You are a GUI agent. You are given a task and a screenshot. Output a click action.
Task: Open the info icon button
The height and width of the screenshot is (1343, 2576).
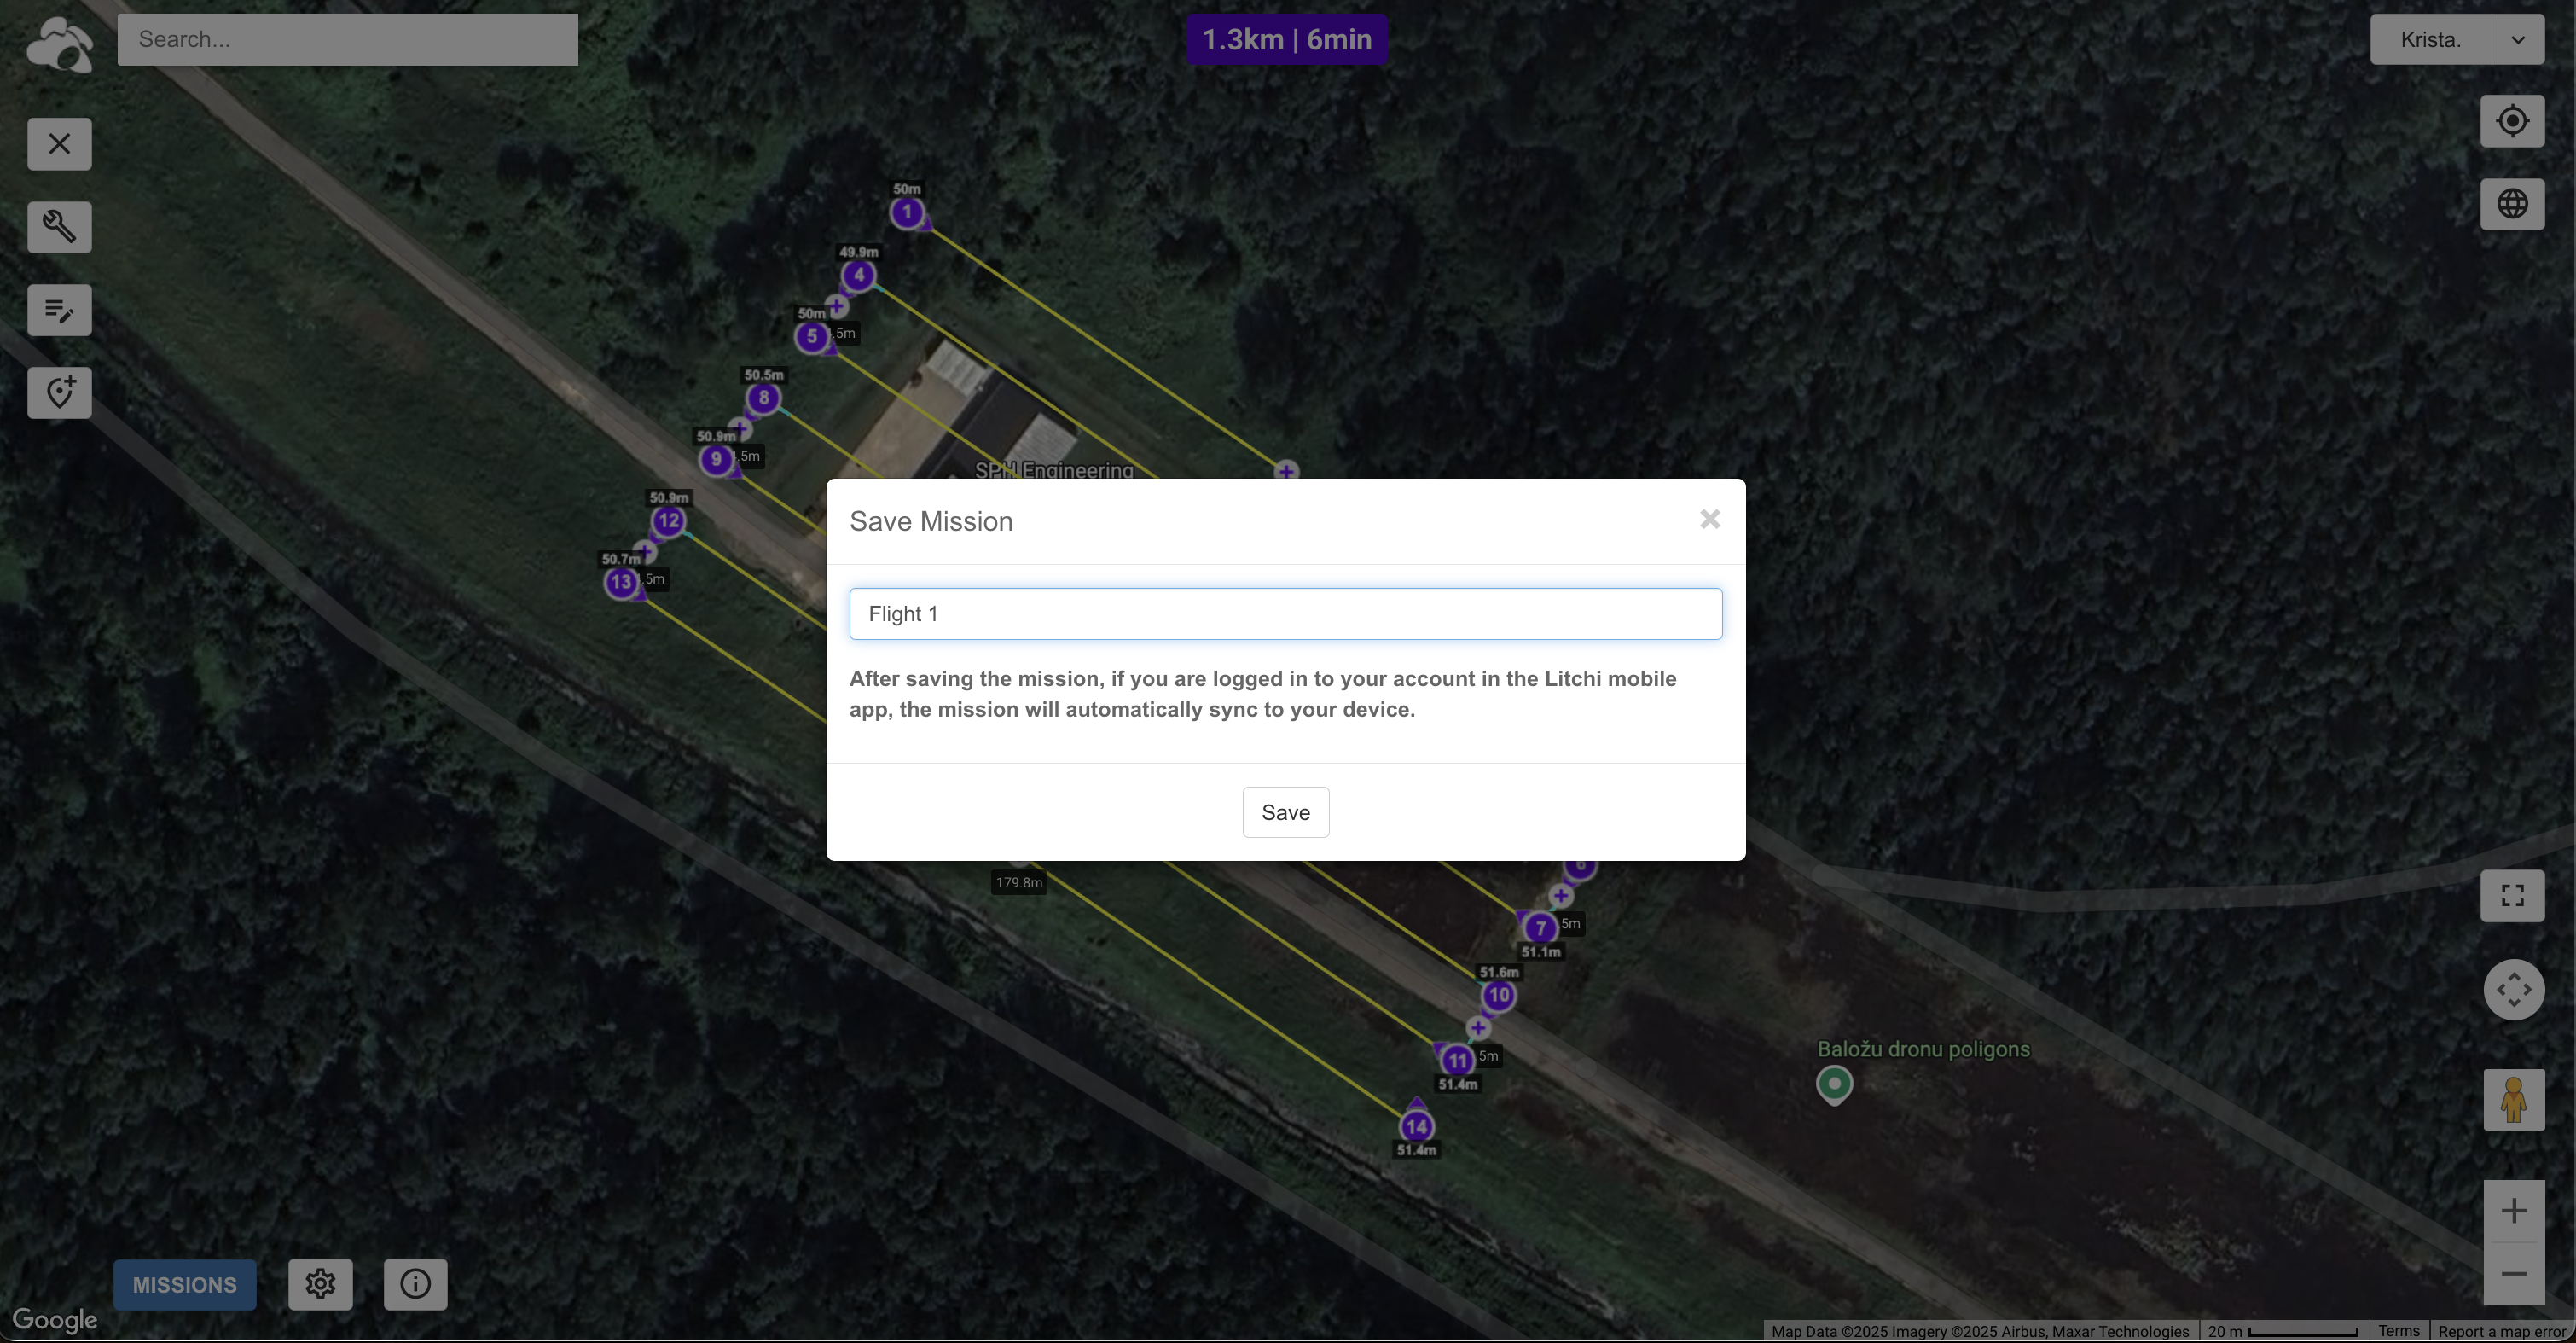pyautogui.click(x=415, y=1283)
